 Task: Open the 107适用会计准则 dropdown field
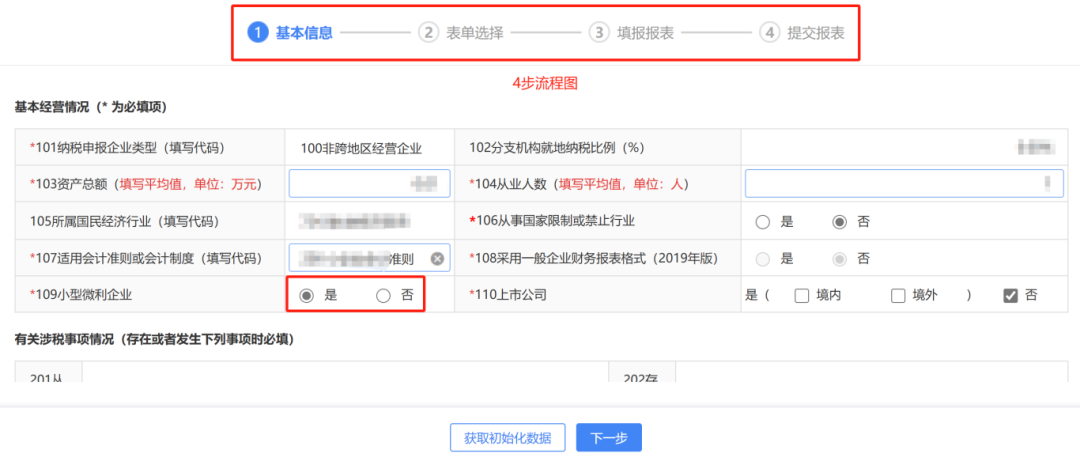[x=360, y=258]
